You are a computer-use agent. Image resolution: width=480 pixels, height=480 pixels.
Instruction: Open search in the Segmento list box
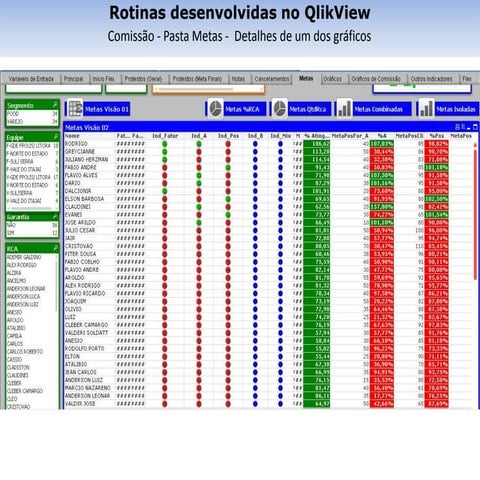pos(55,105)
